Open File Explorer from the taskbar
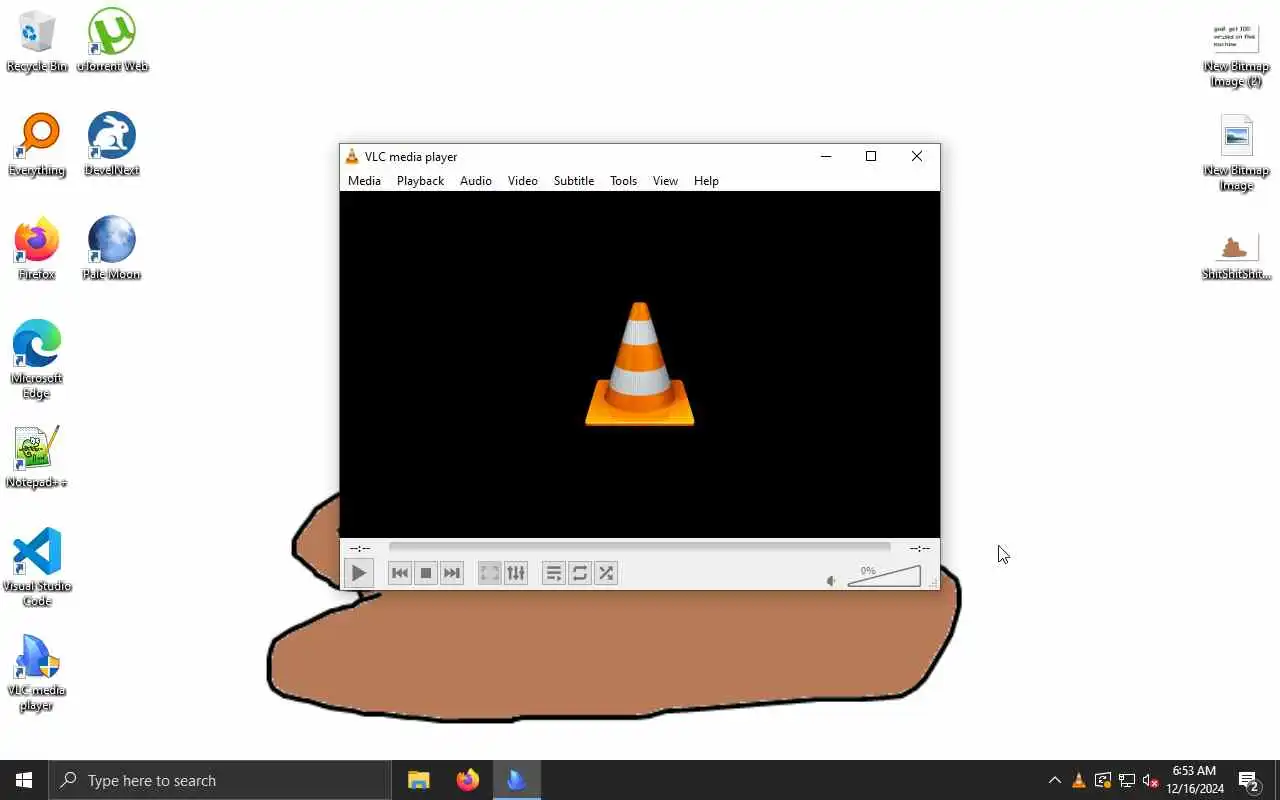Screen dimensions: 1280x800 click(419, 780)
